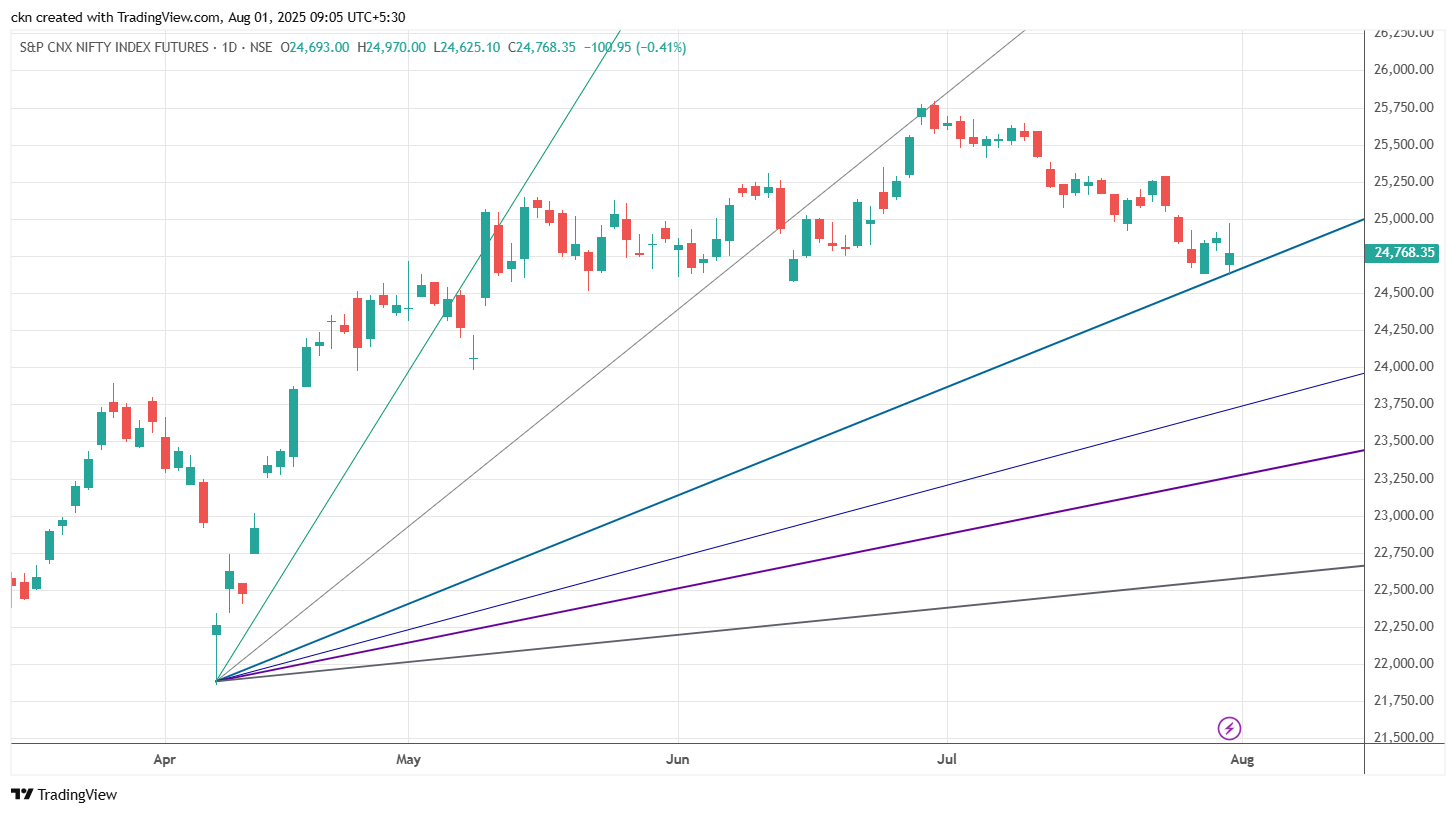Click the −100.95 (−0.41%) change value
This screenshot has height=814, width=1456.
[634, 47]
